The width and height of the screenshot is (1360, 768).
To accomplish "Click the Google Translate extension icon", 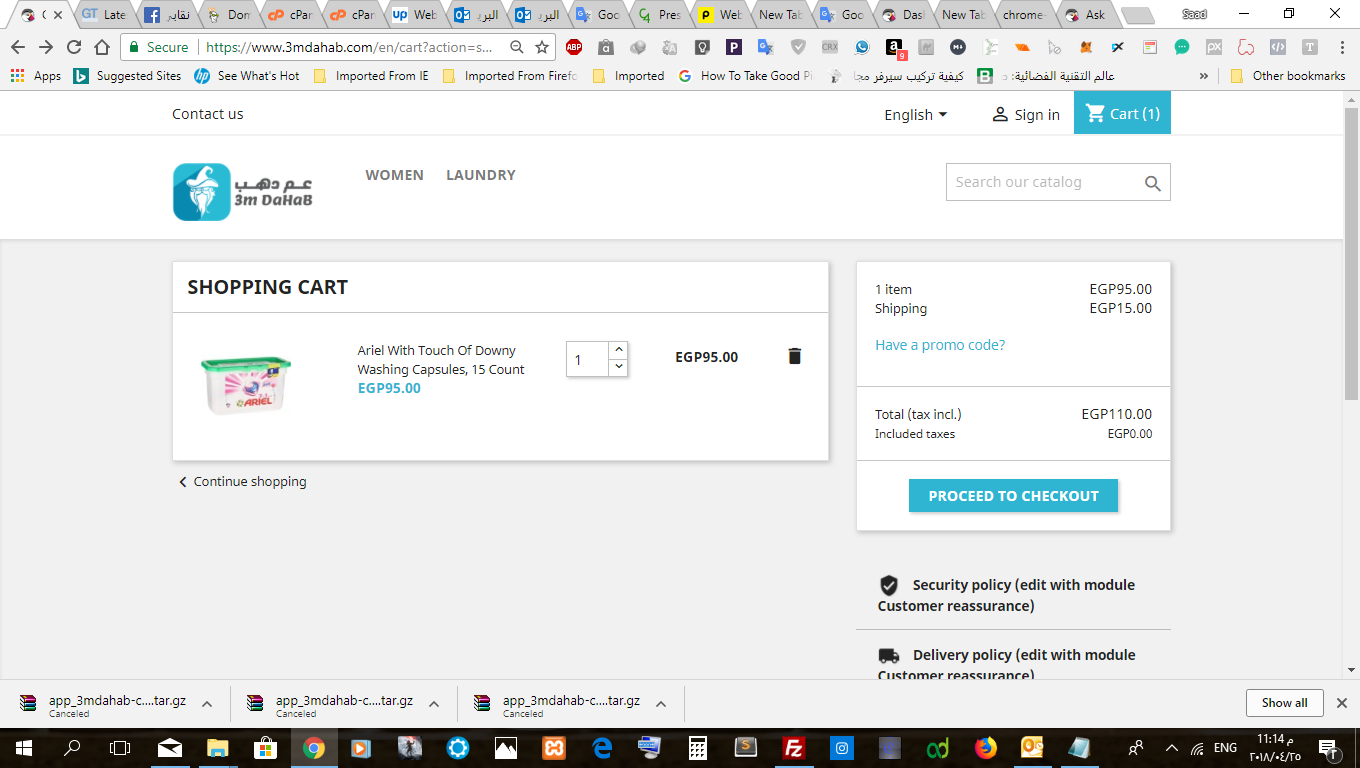I will click(765, 47).
